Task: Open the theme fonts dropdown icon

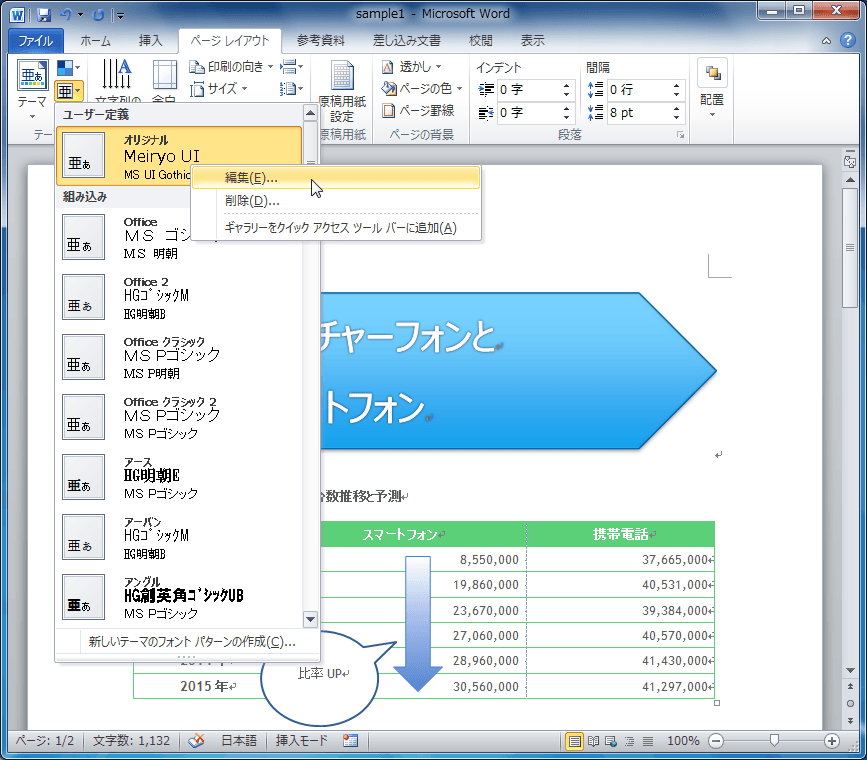Action: coord(69,91)
